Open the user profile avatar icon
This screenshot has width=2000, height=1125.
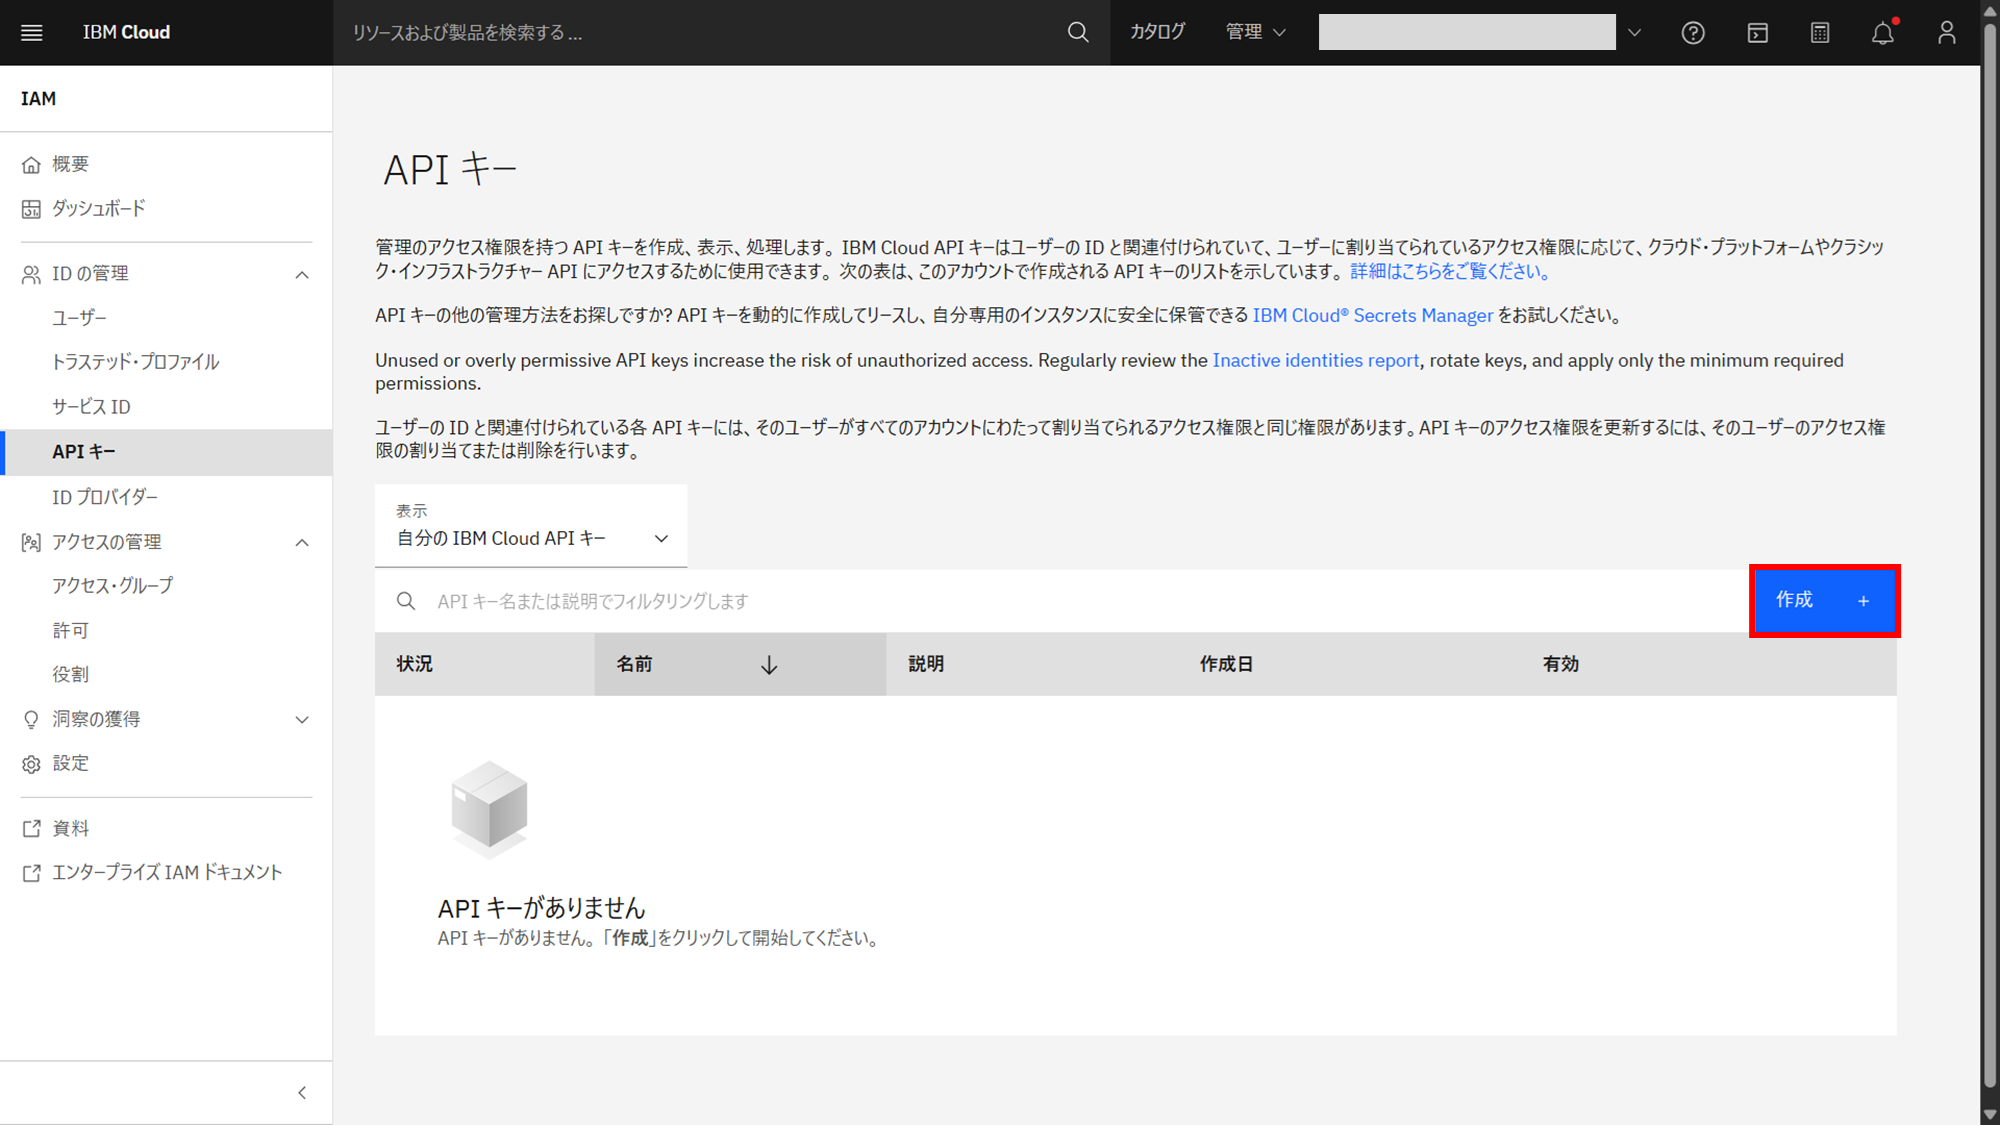(1946, 33)
